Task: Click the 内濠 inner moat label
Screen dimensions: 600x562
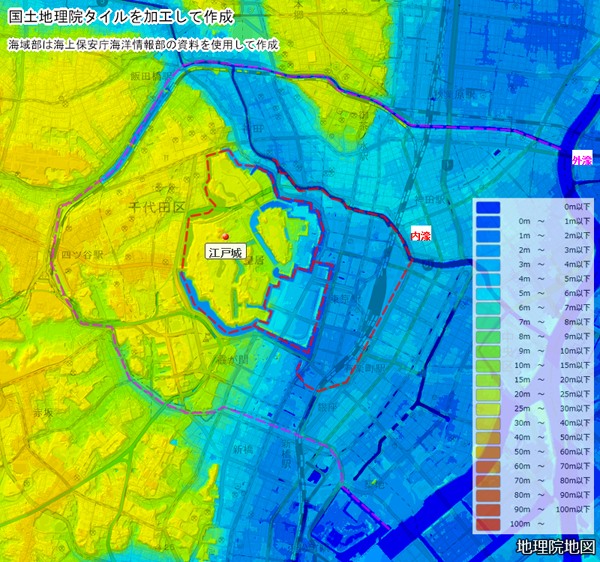Action: pos(420,234)
